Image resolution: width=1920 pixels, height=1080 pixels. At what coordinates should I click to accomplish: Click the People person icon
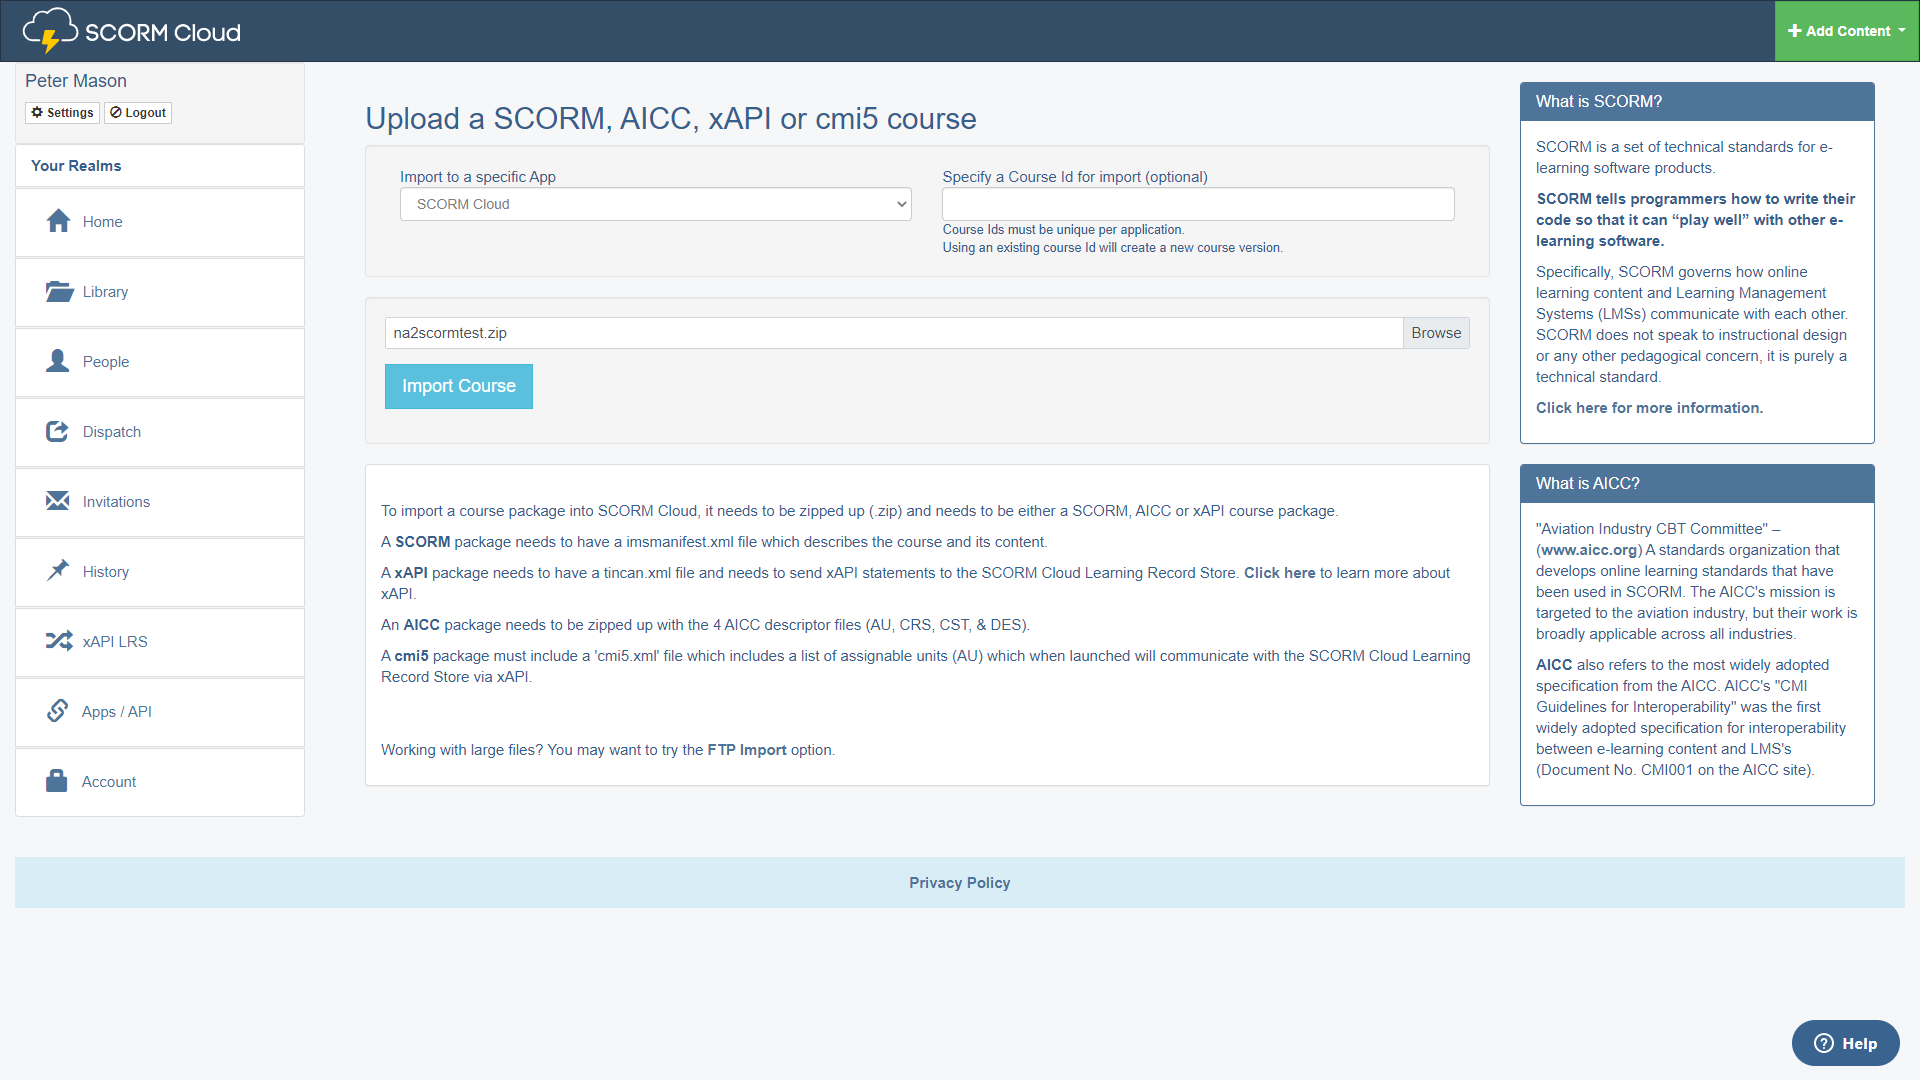click(x=58, y=361)
